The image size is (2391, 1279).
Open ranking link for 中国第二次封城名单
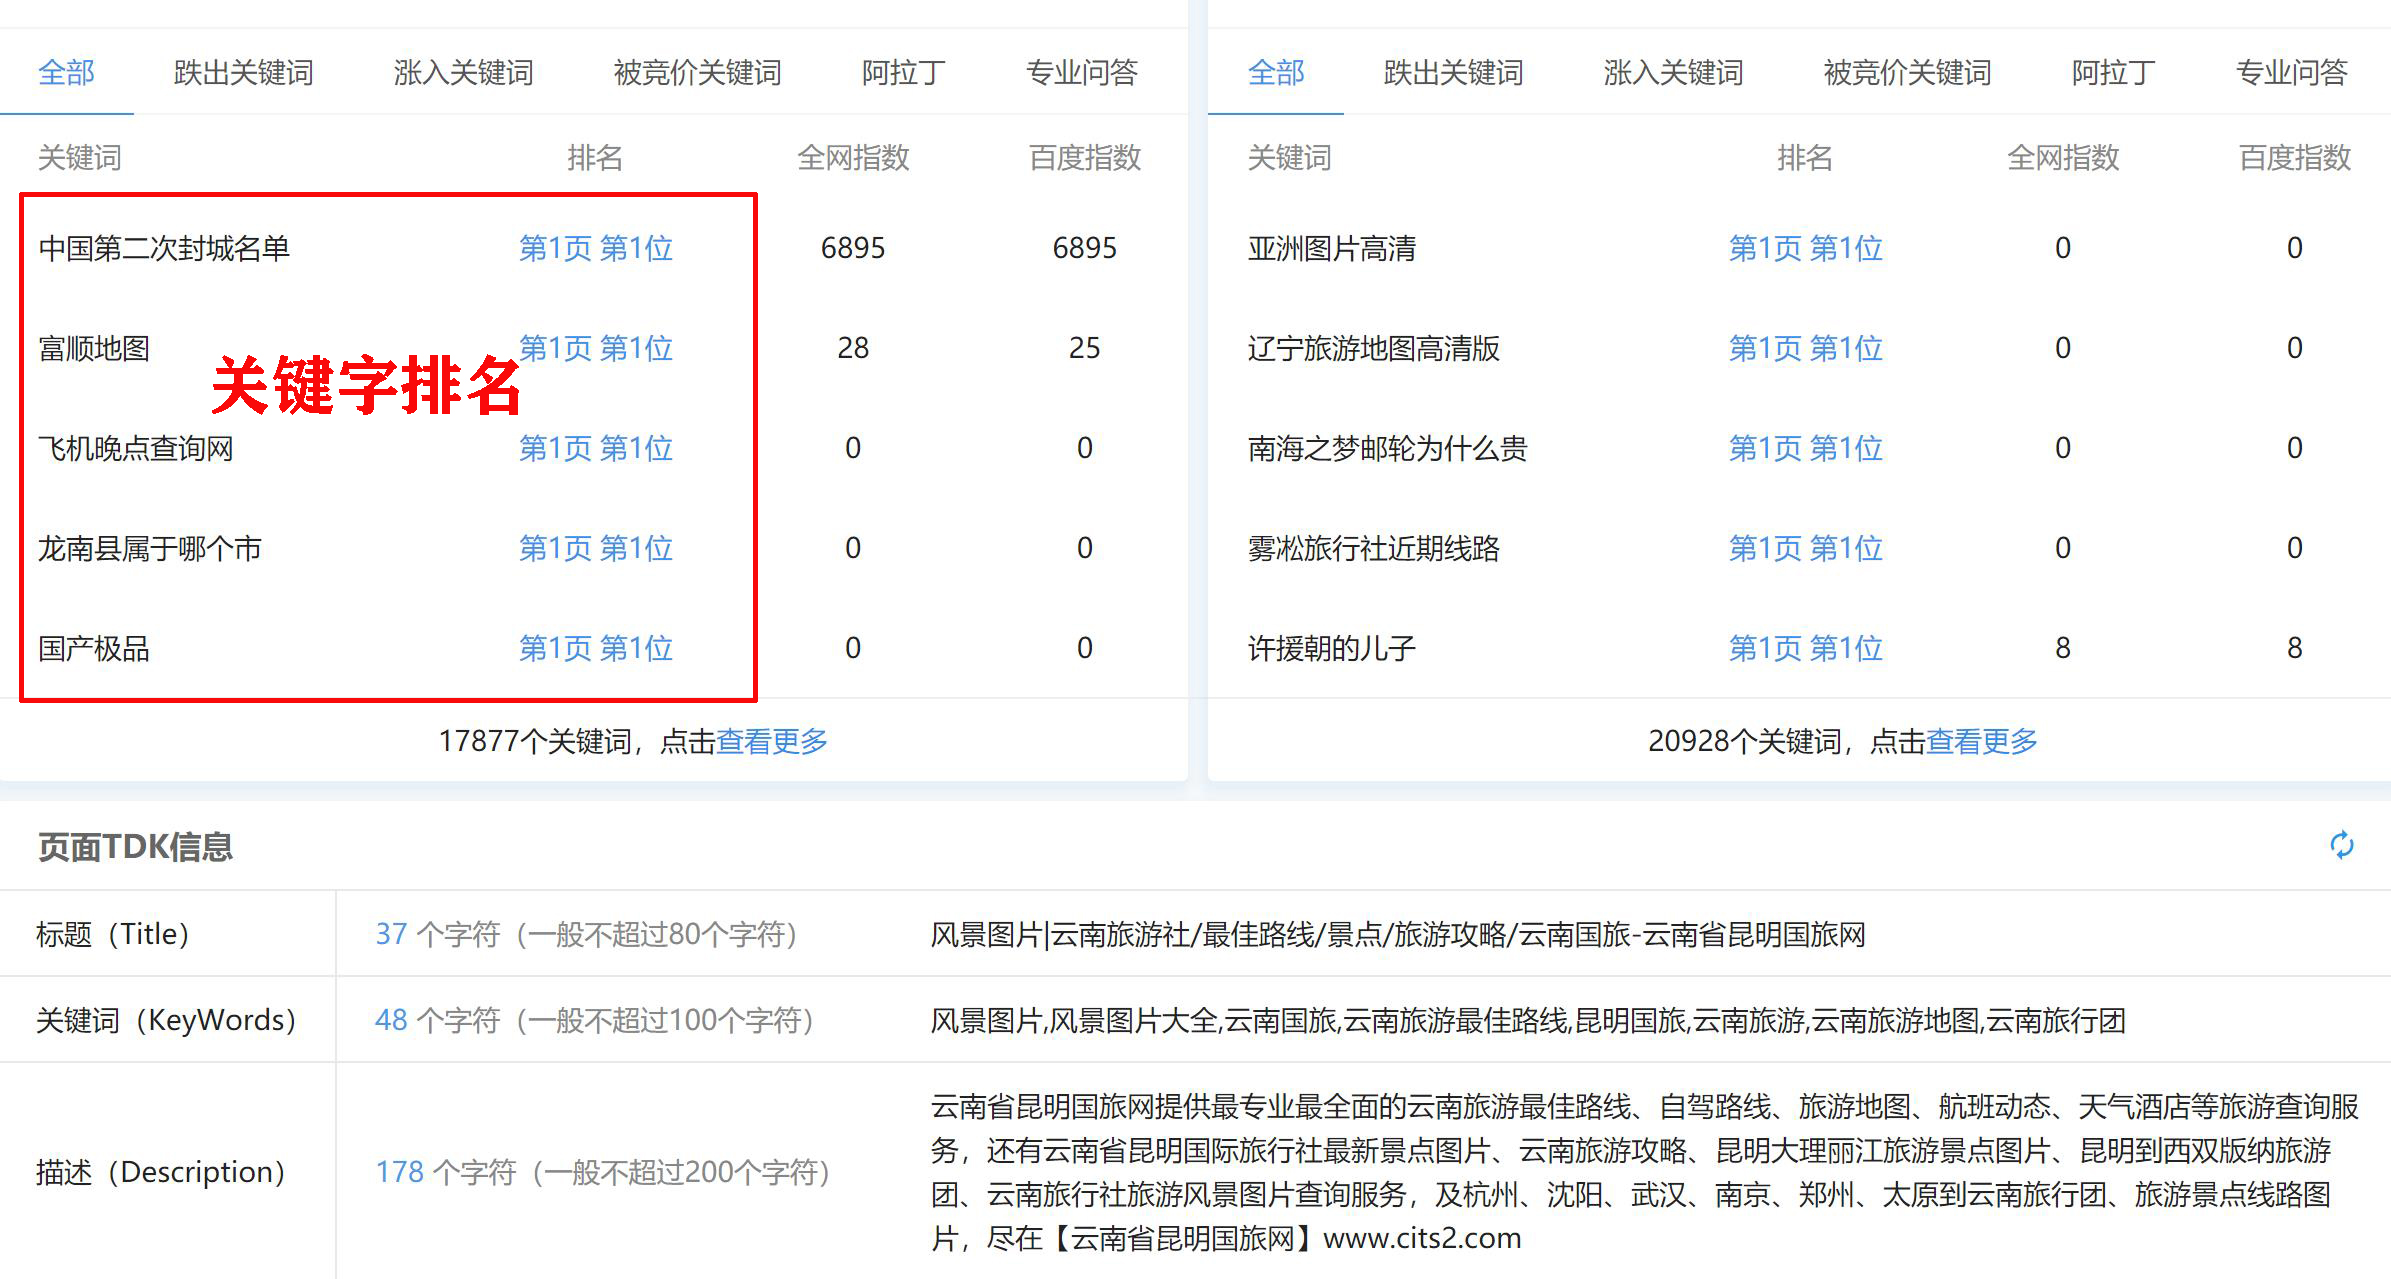coord(596,248)
